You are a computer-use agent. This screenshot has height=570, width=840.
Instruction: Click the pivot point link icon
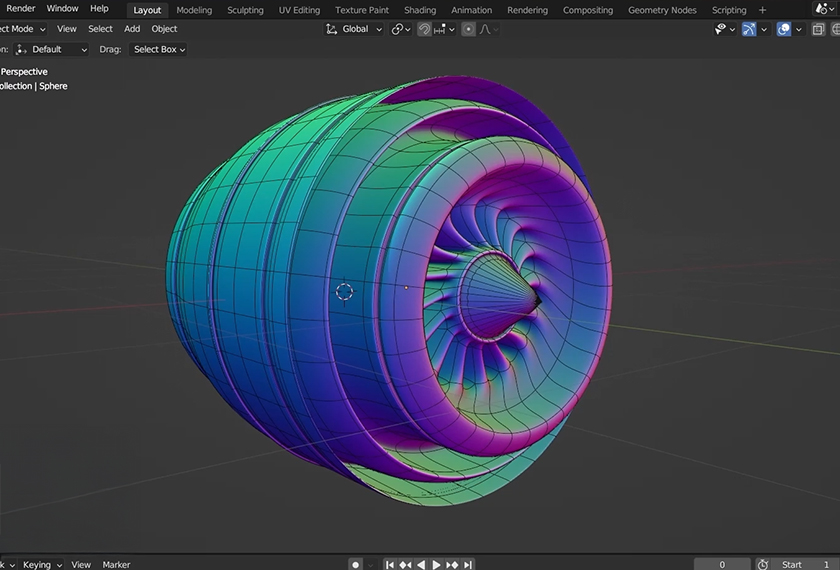(x=398, y=29)
